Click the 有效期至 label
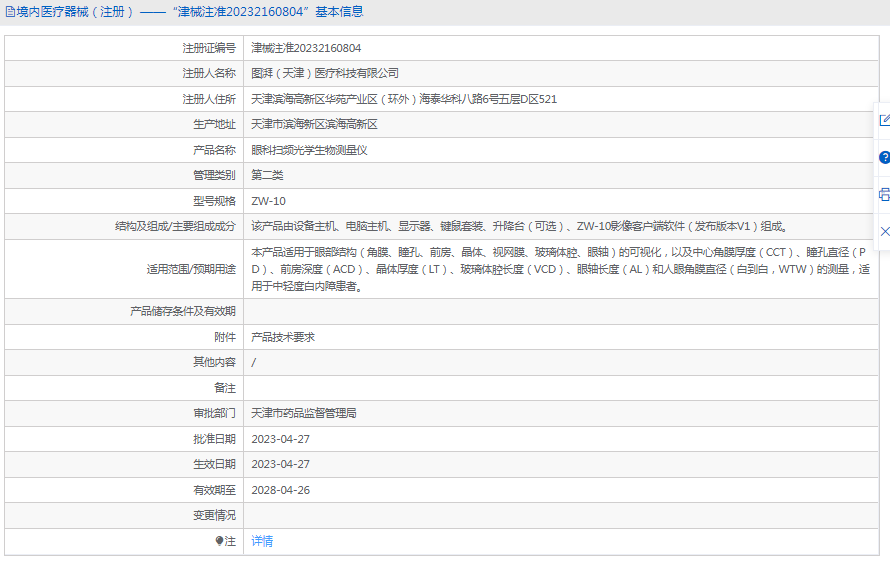The width and height of the screenshot is (890, 562). point(214,490)
